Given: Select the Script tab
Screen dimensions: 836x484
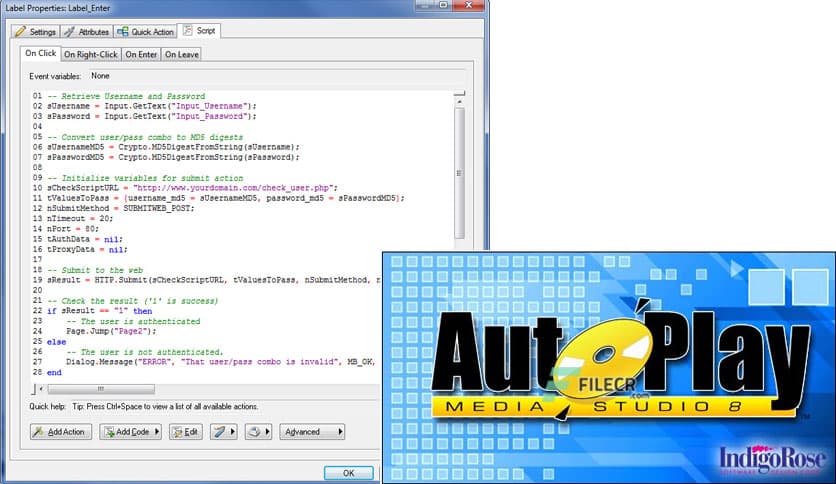Looking at the screenshot, I should [x=199, y=31].
